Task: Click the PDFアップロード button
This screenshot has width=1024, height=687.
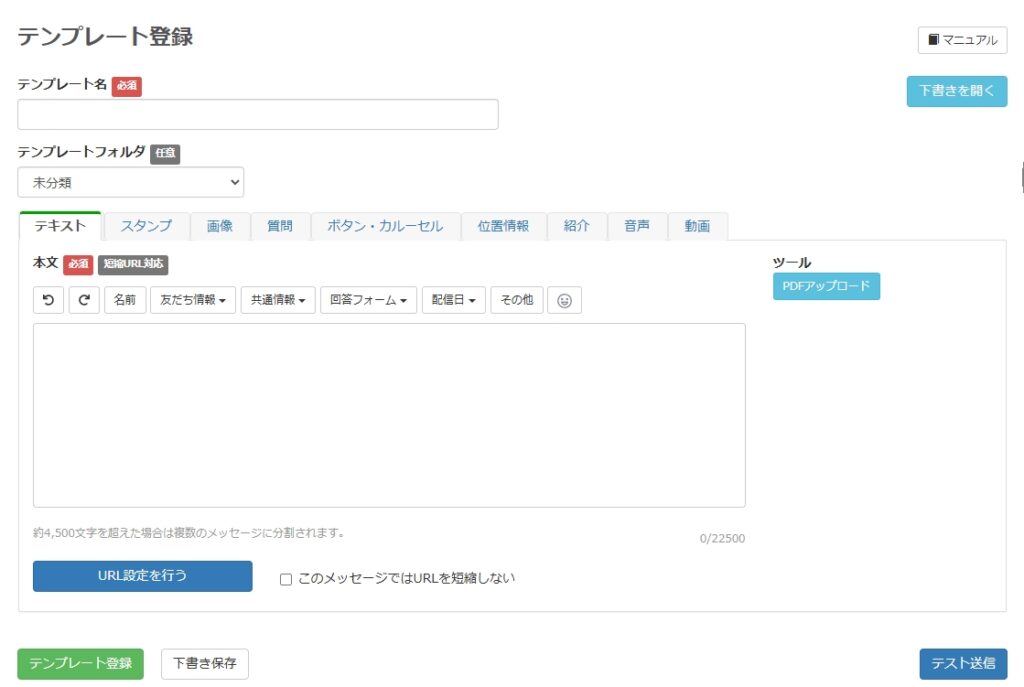Action: click(x=826, y=286)
